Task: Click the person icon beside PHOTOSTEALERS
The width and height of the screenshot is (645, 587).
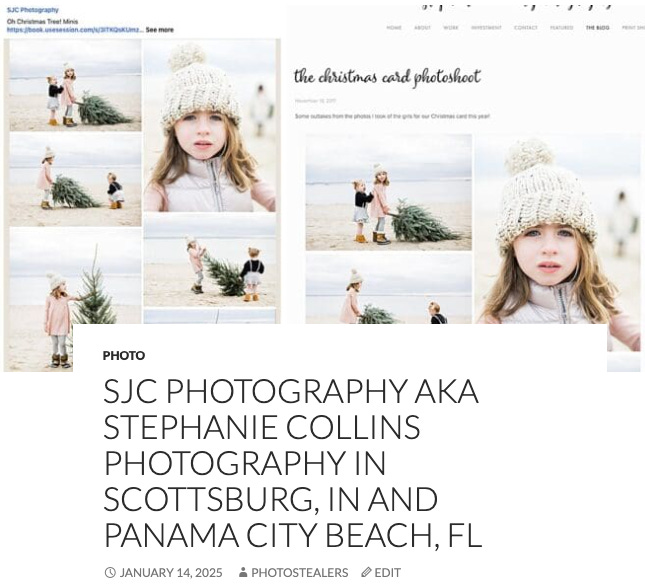Action: 243,572
